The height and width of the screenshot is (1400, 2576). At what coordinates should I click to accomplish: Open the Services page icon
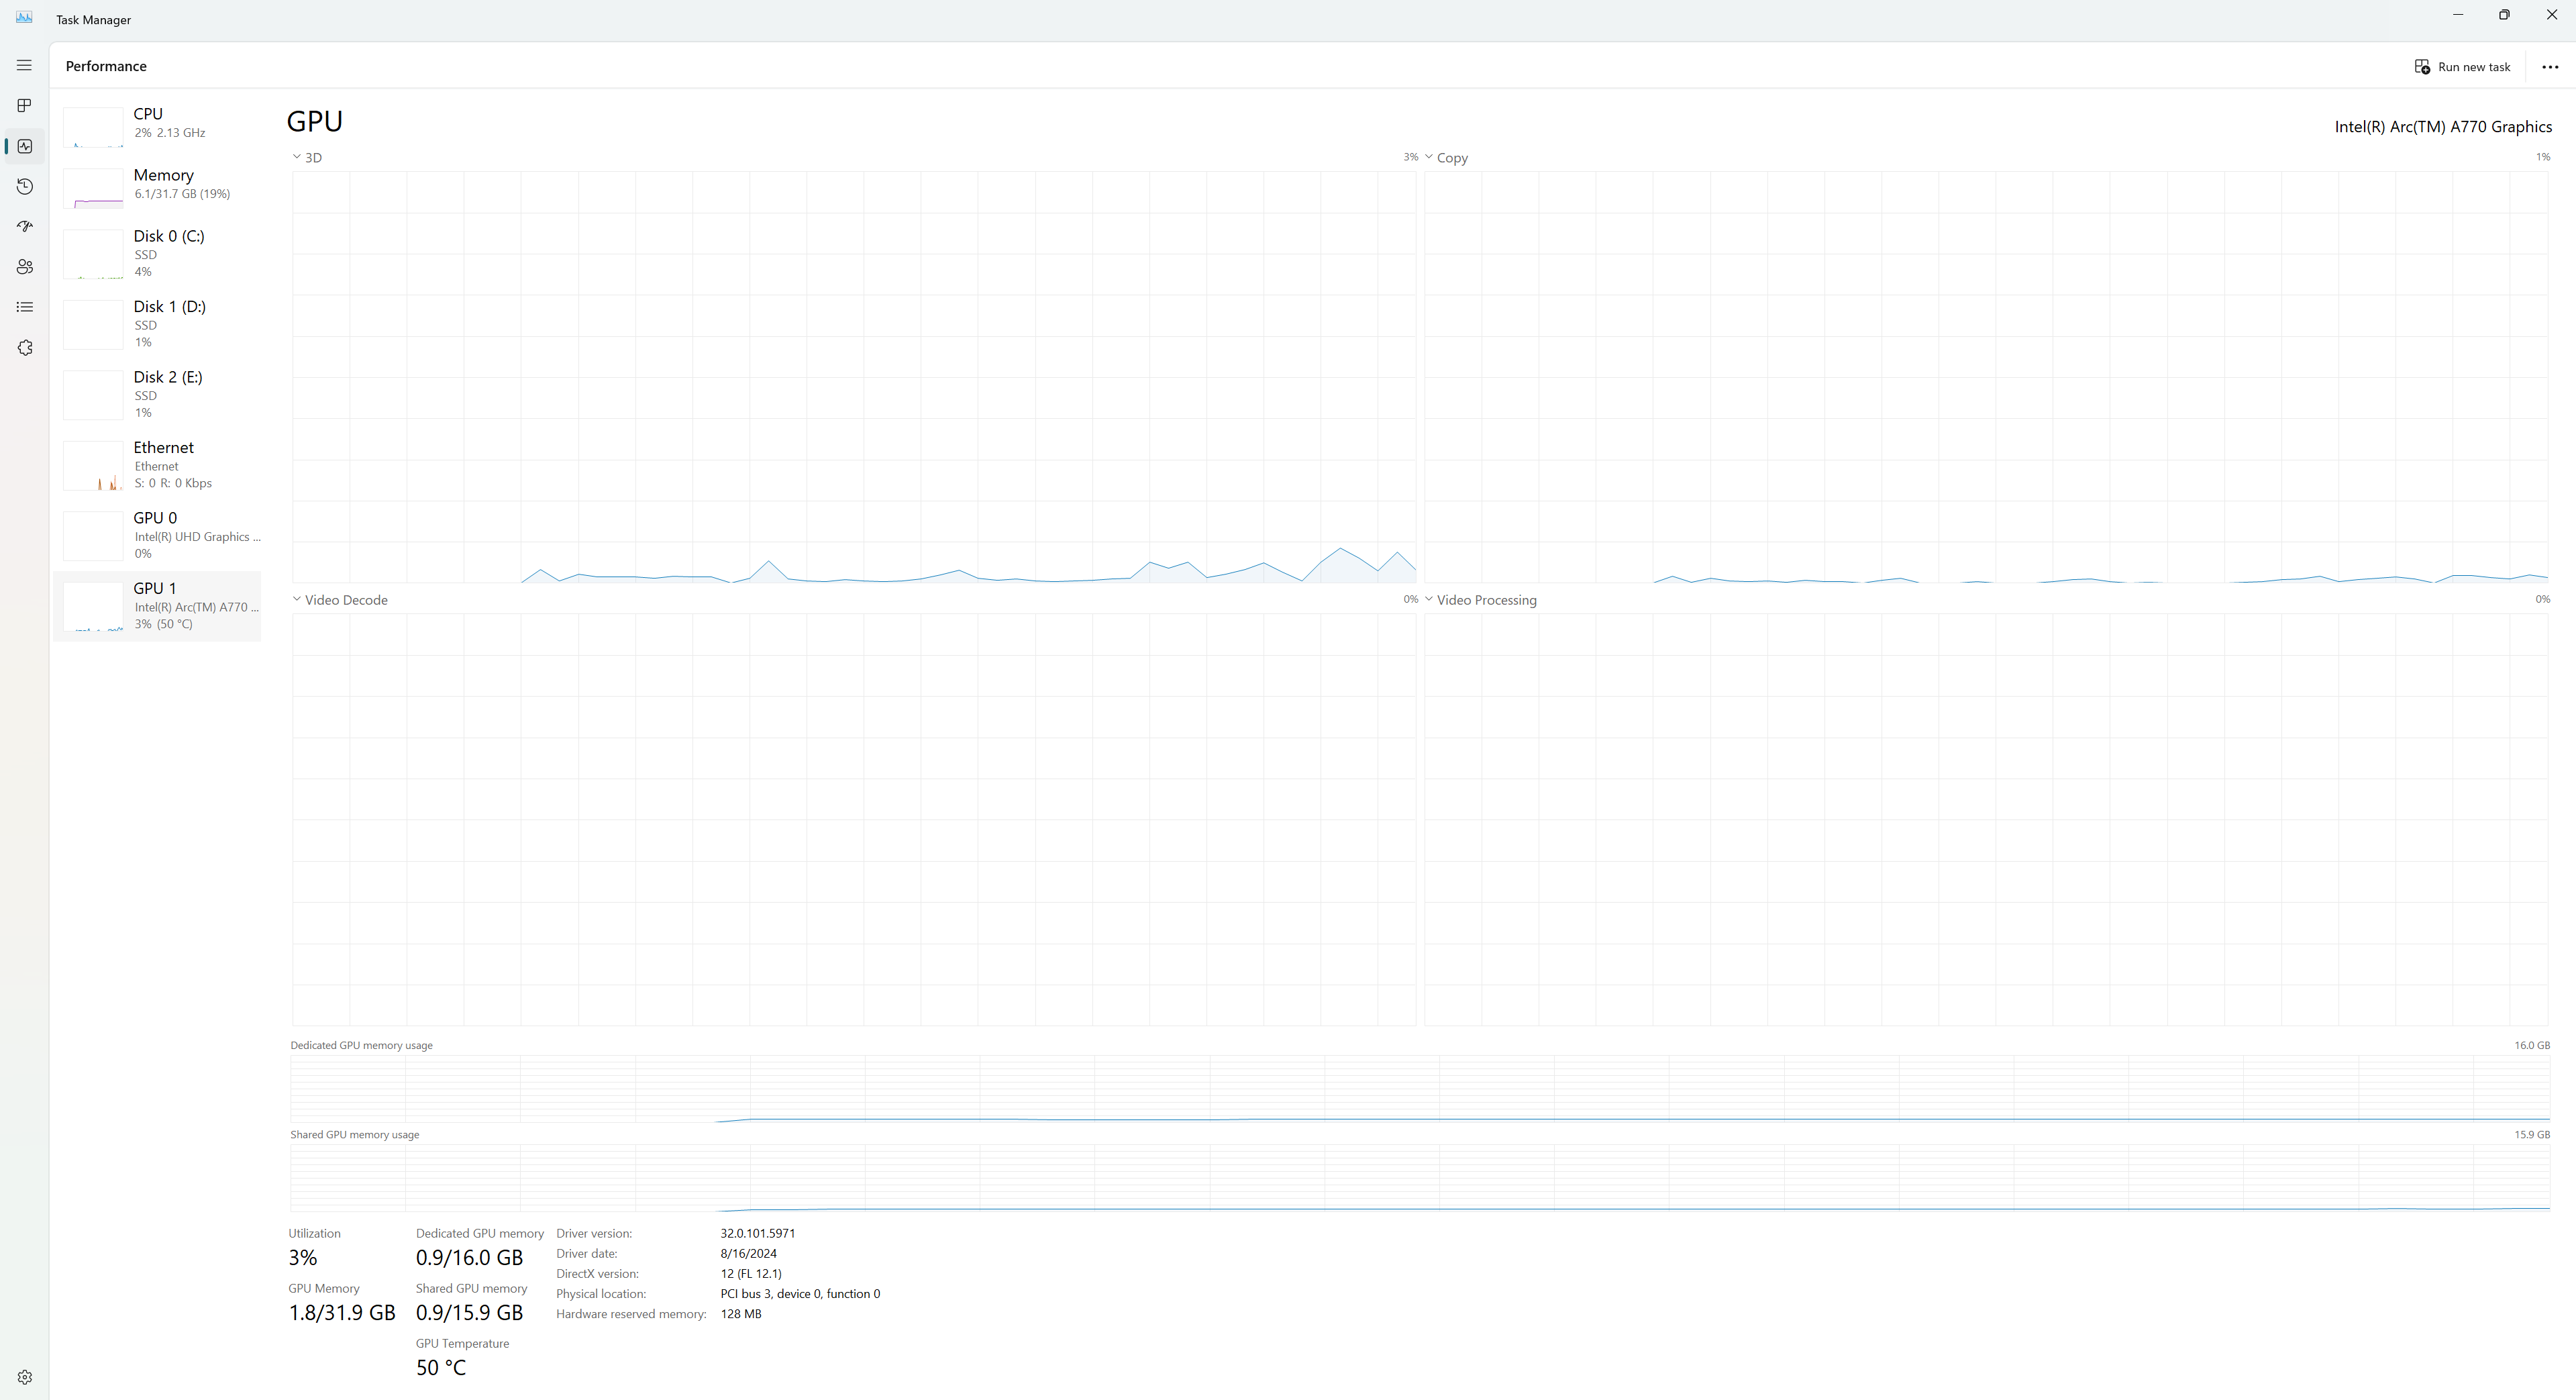tap(24, 348)
